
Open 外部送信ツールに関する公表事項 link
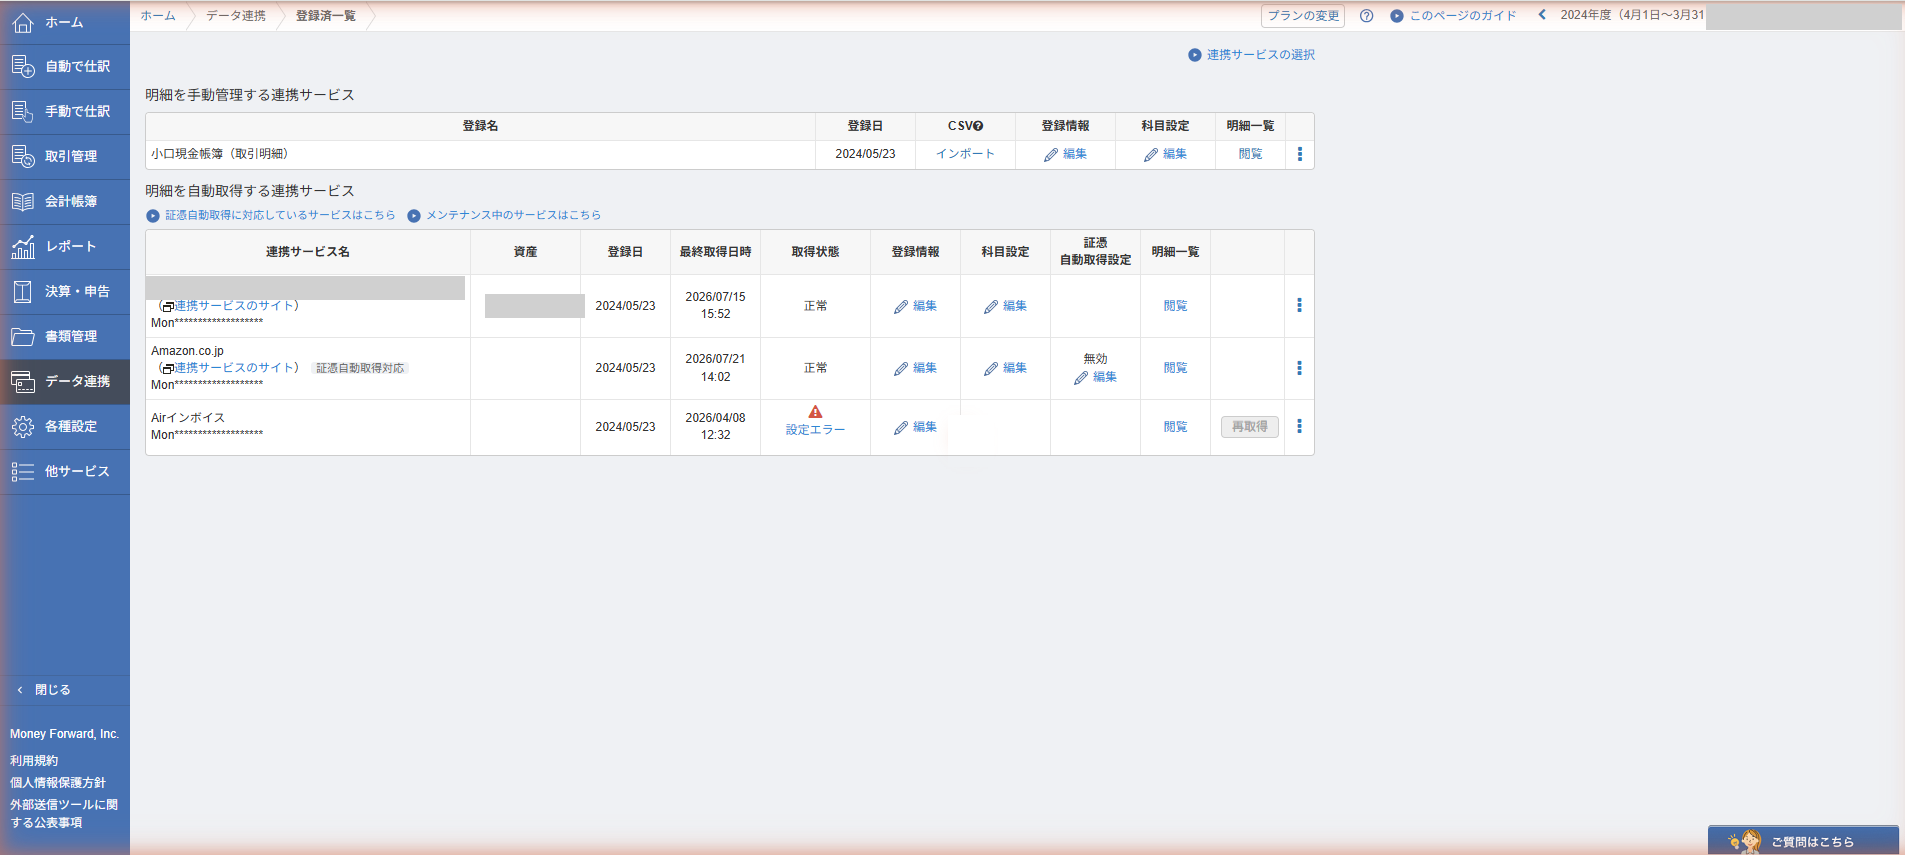64,814
